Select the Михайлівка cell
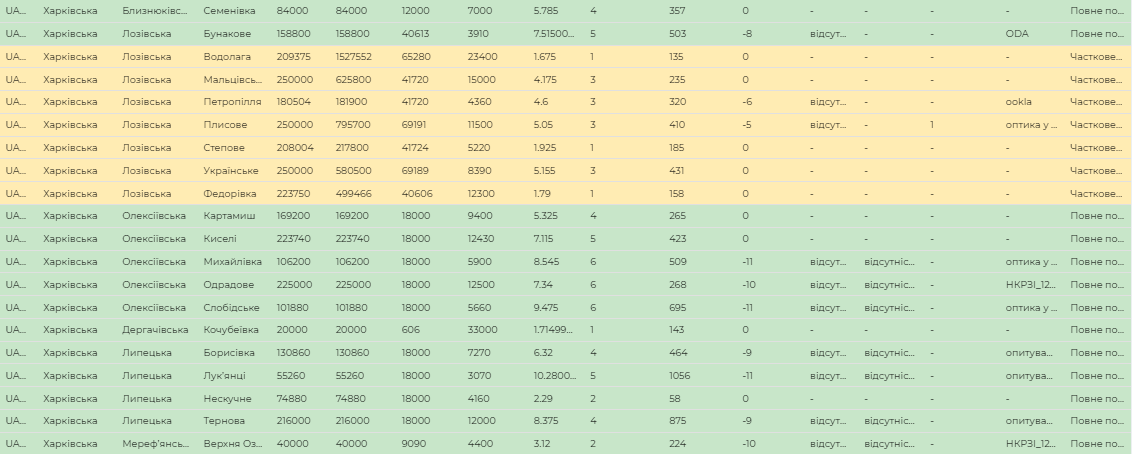The height and width of the screenshot is (454, 1132). pyautogui.click(x=232, y=262)
